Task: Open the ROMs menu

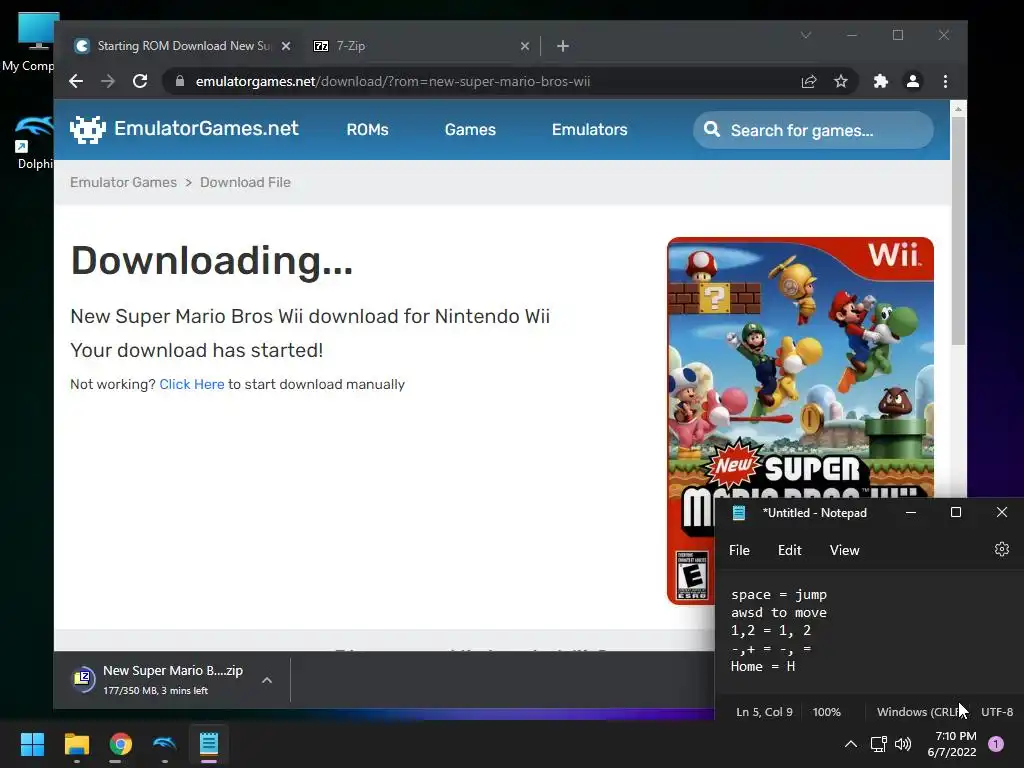Action: (x=367, y=129)
